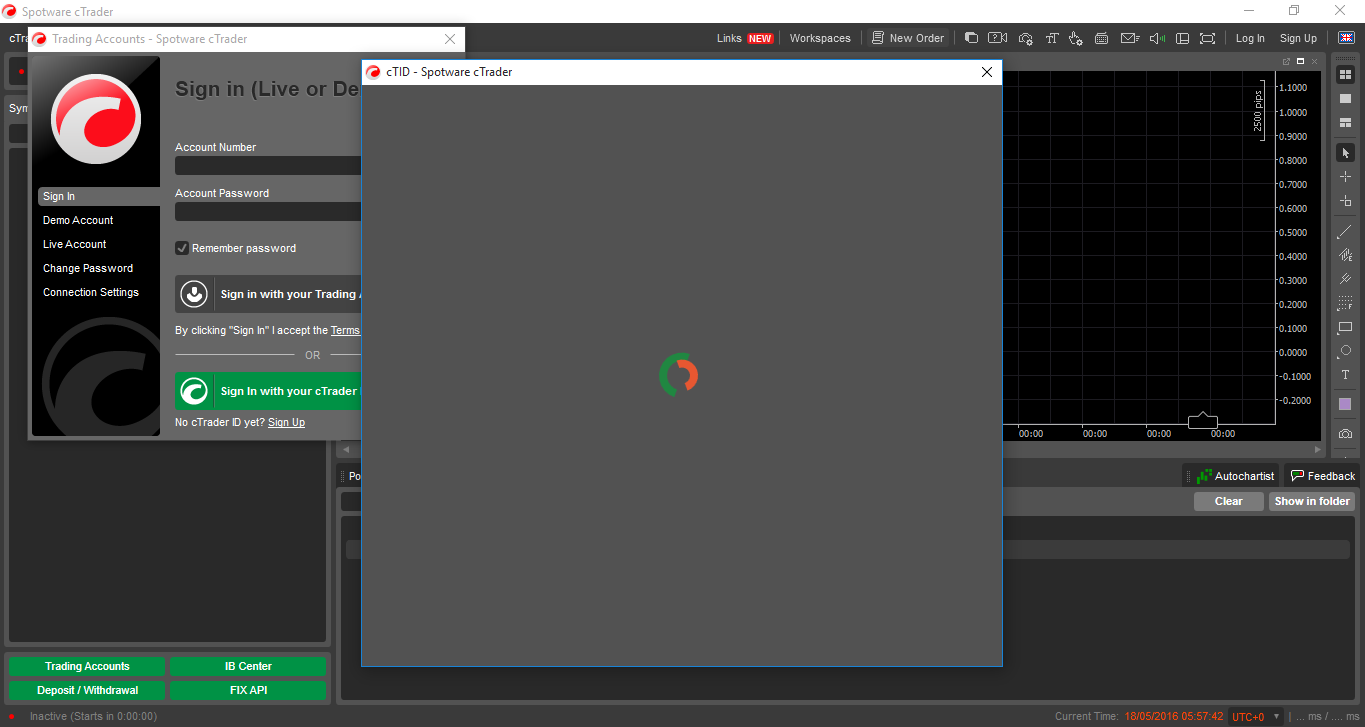The height and width of the screenshot is (727, 1365).
Task: Click Sign in with your Trading Account button
Action: click(x=268, y=294)
